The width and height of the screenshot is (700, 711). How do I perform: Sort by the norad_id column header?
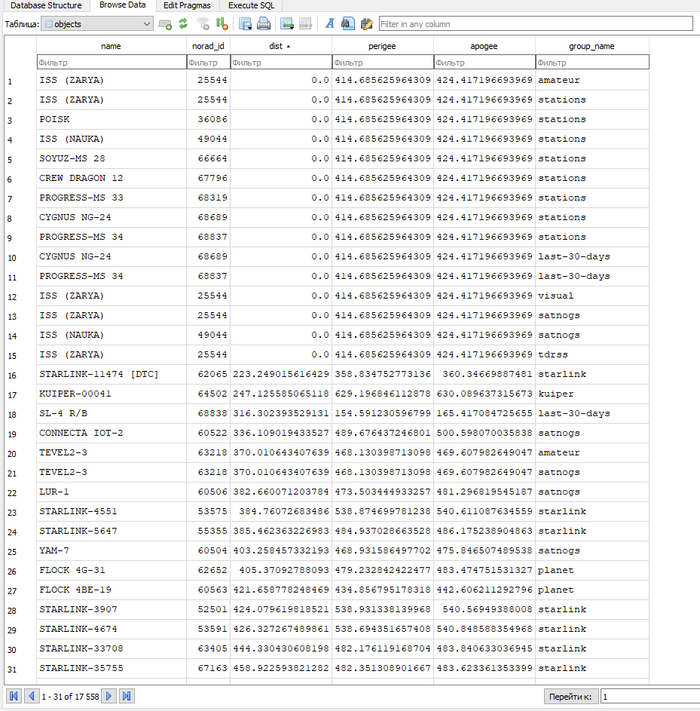(x=209, y=46)
